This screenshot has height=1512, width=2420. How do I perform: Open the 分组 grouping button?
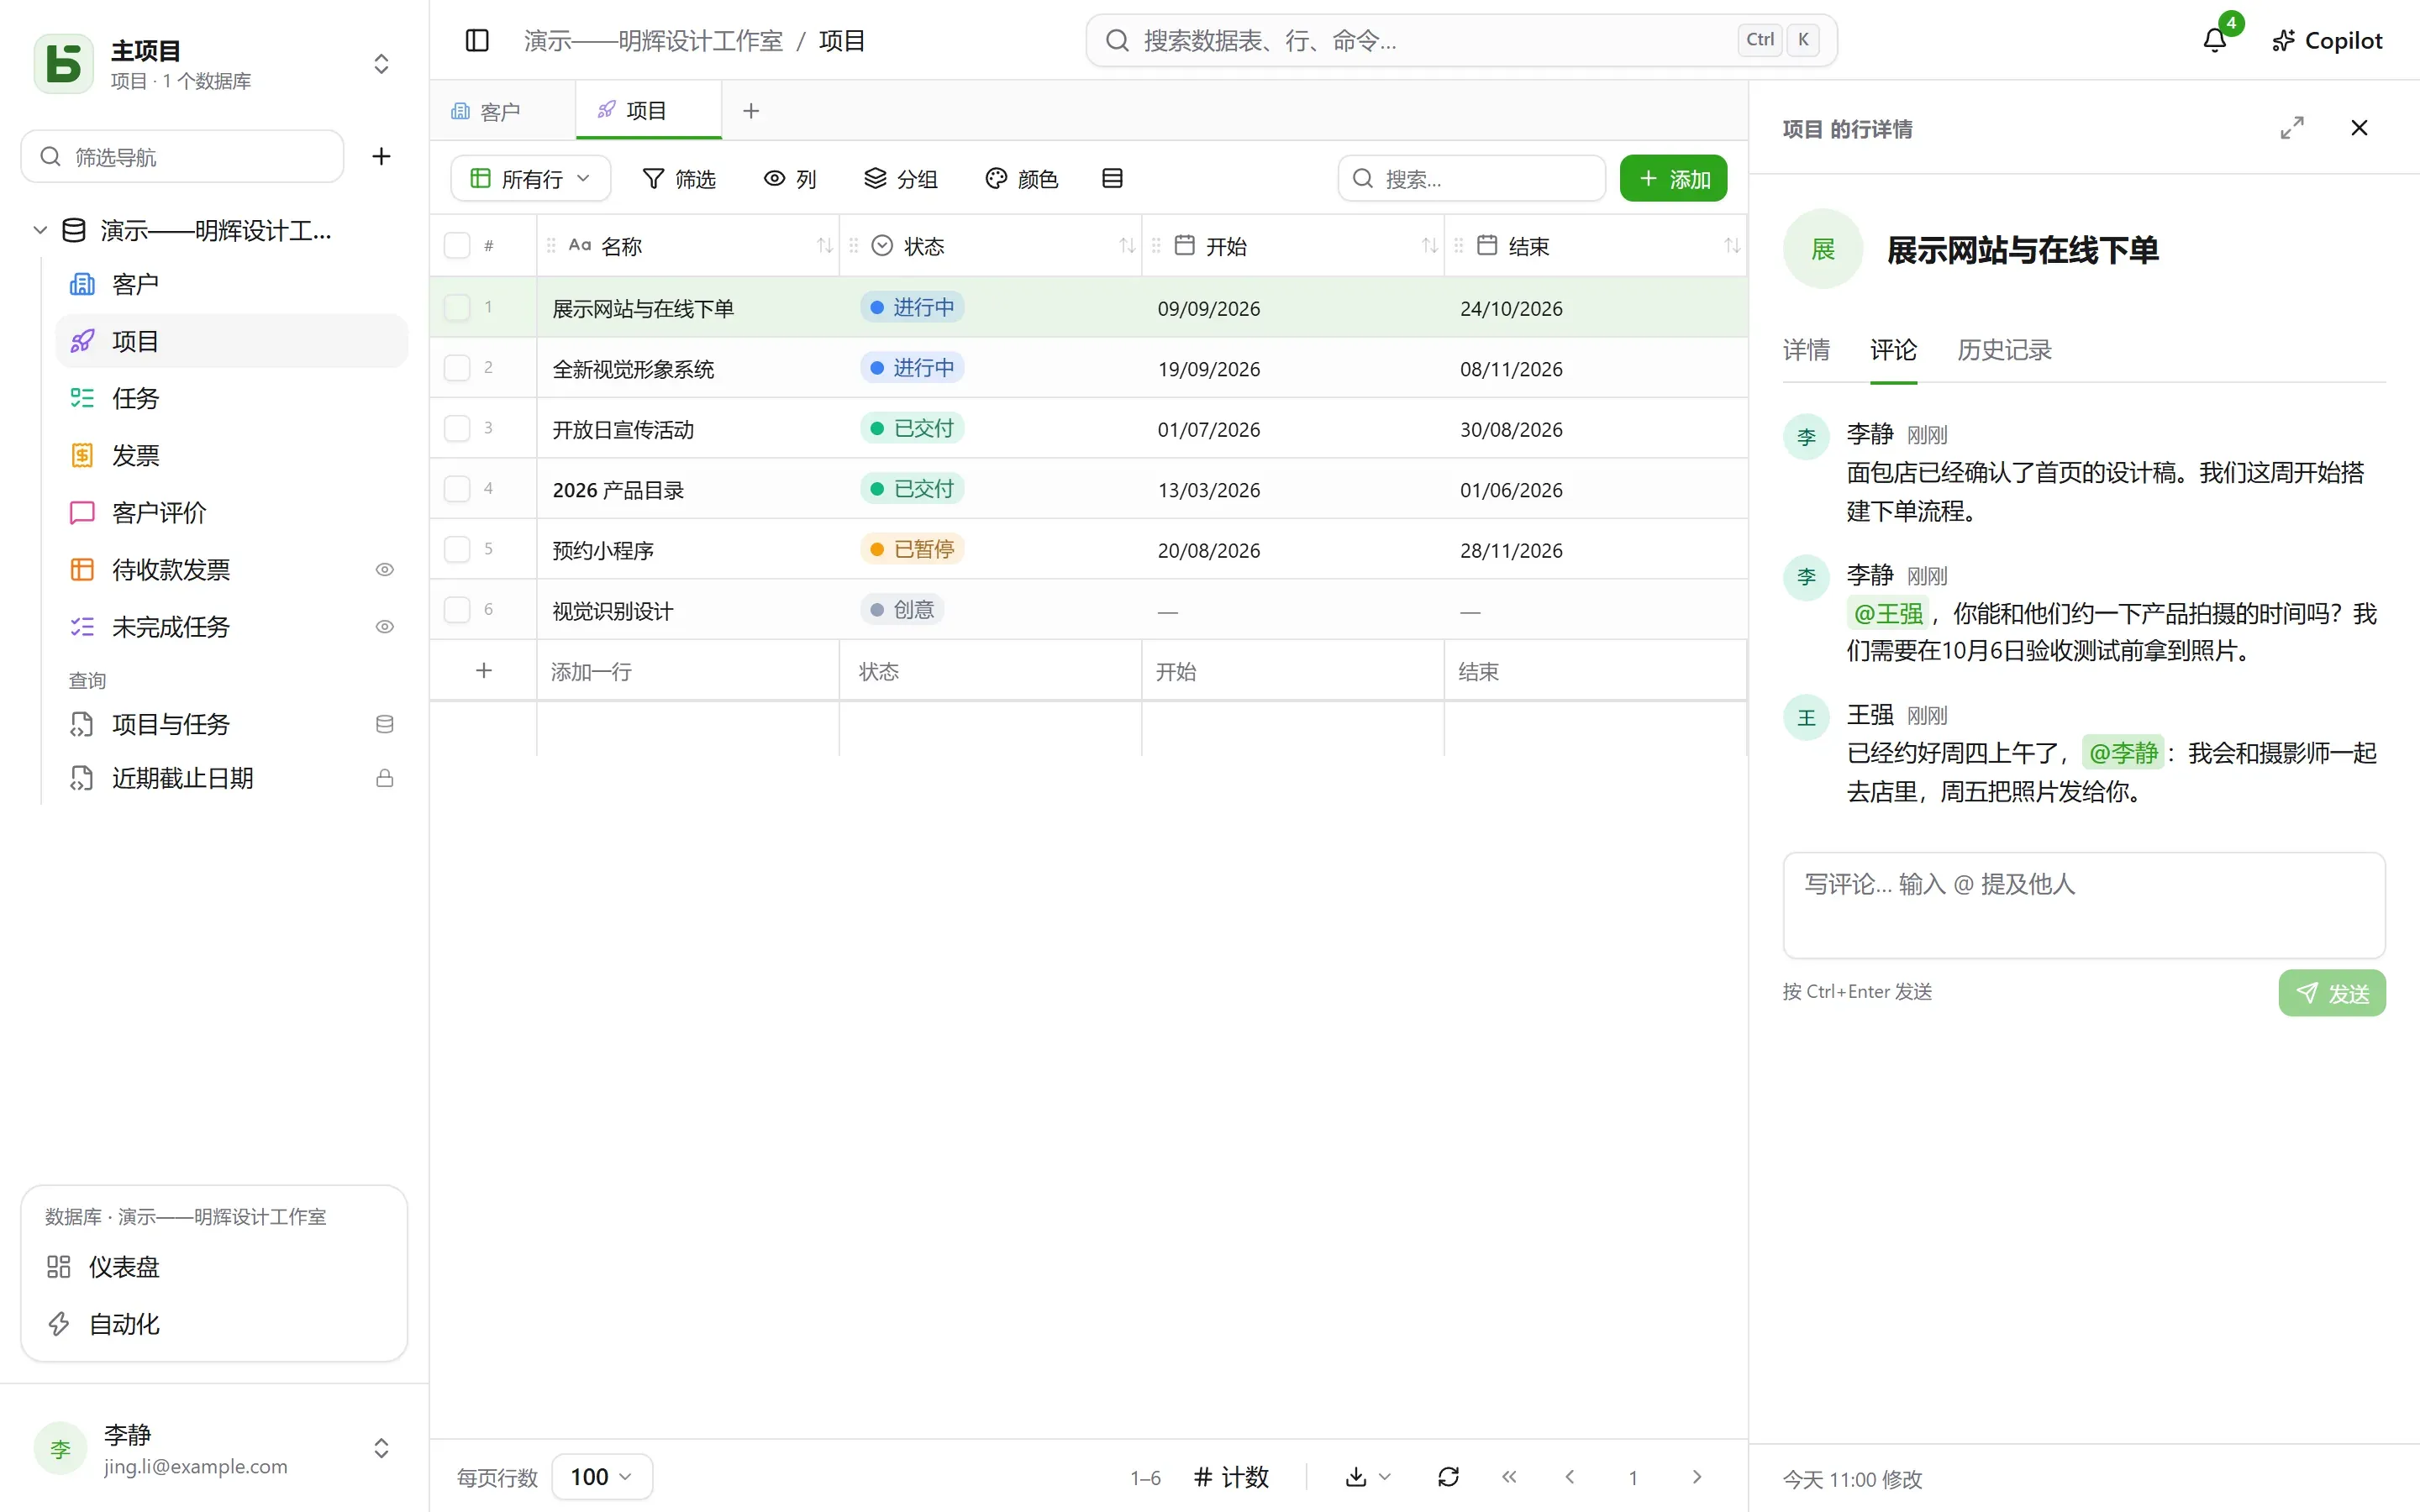point(900,178)
